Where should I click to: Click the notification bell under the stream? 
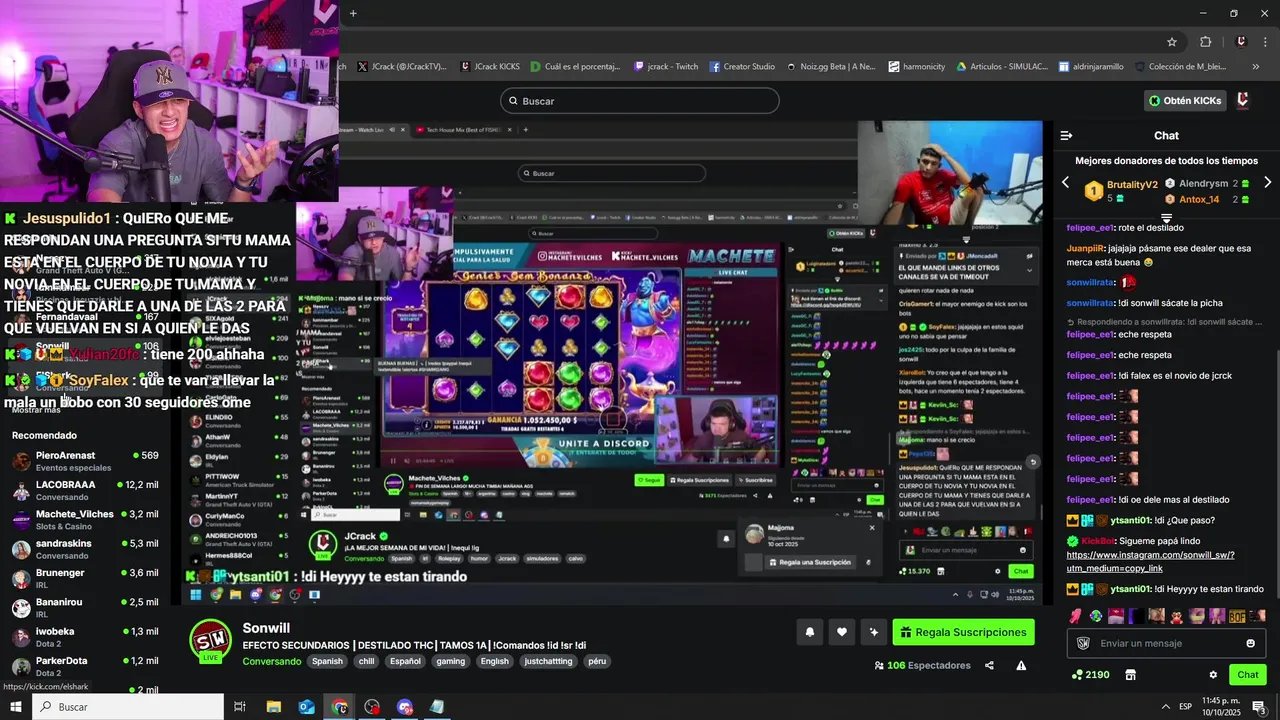click(x=810, y=632)
